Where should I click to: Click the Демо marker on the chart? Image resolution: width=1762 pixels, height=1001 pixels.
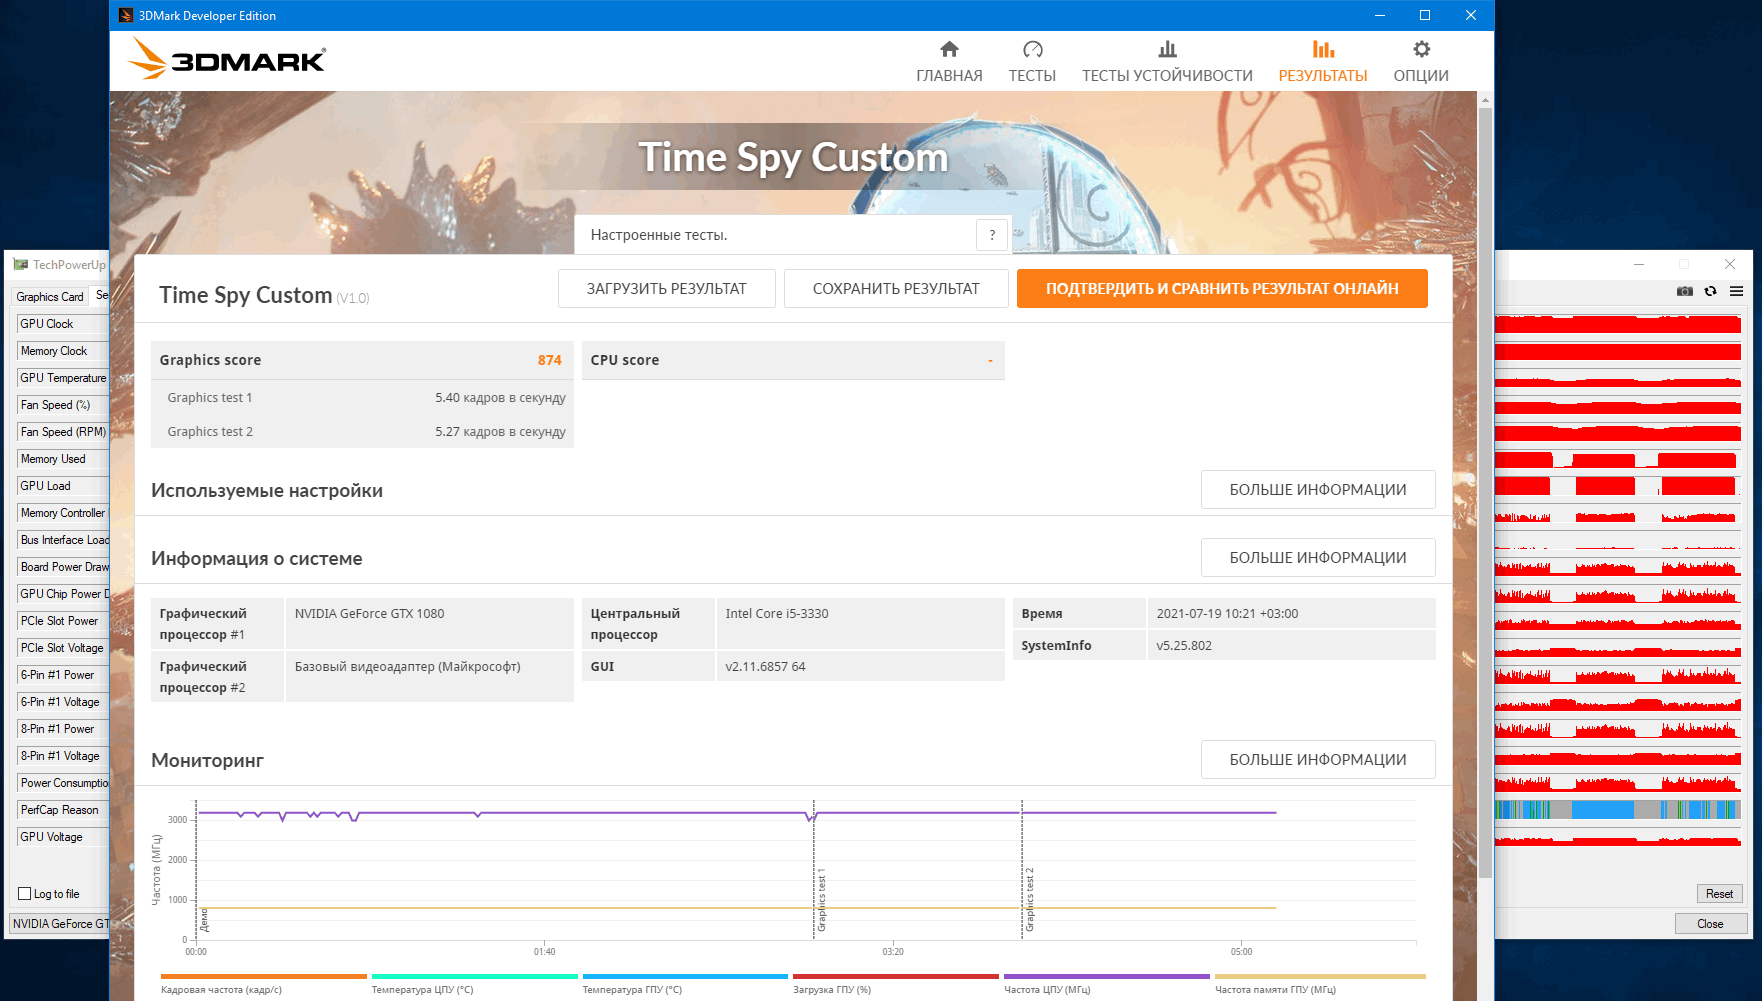click(x=204, y=920)
